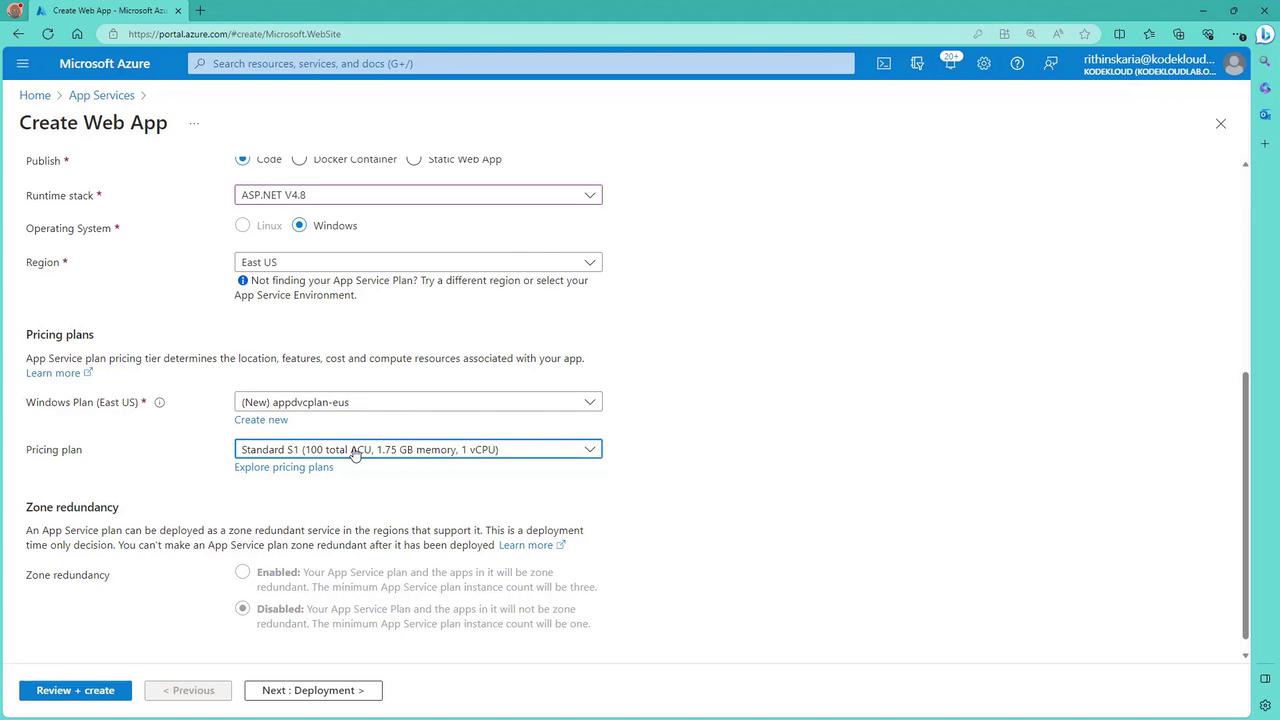Go to the Home breadcrumb
Image resolution: width=1280 pixels, height=720 pixels.
pyautogui.click(x=35, y=95)
